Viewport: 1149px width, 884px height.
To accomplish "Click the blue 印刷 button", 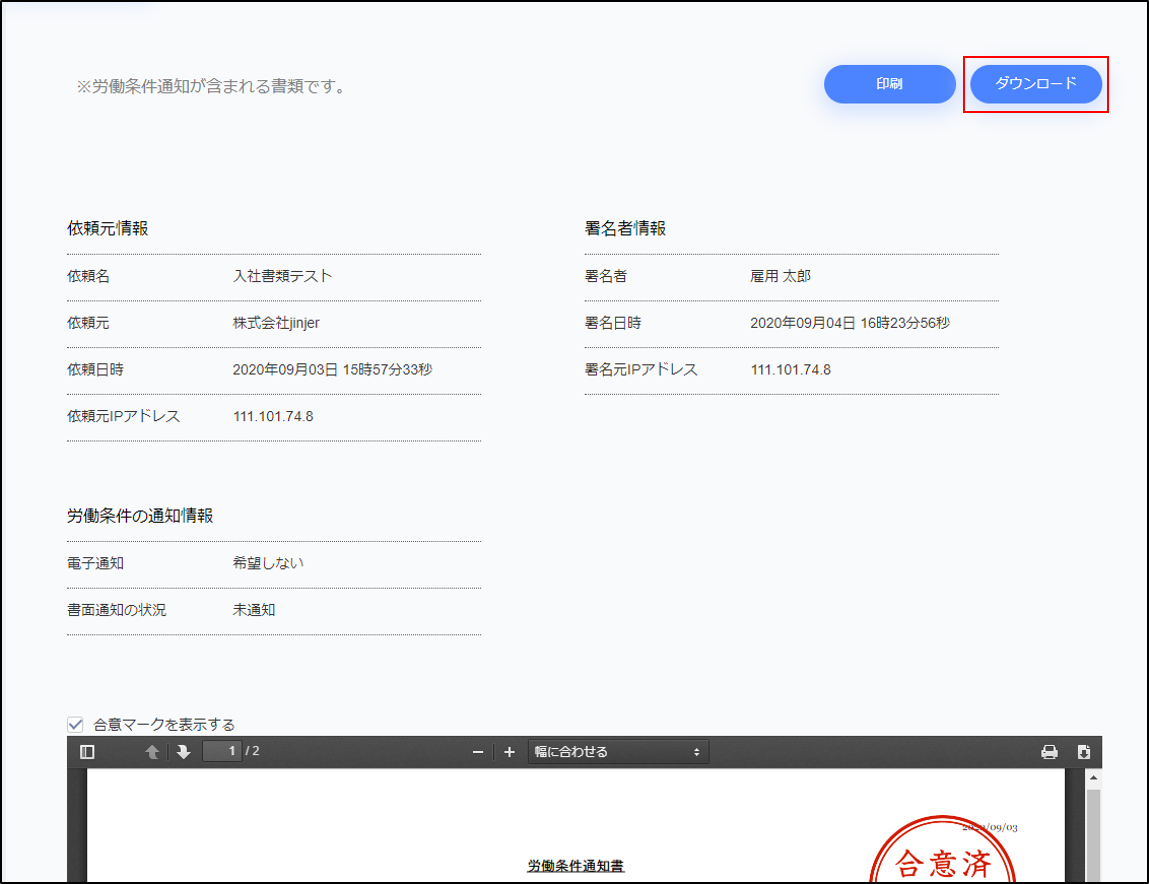I will click(889, 84).
